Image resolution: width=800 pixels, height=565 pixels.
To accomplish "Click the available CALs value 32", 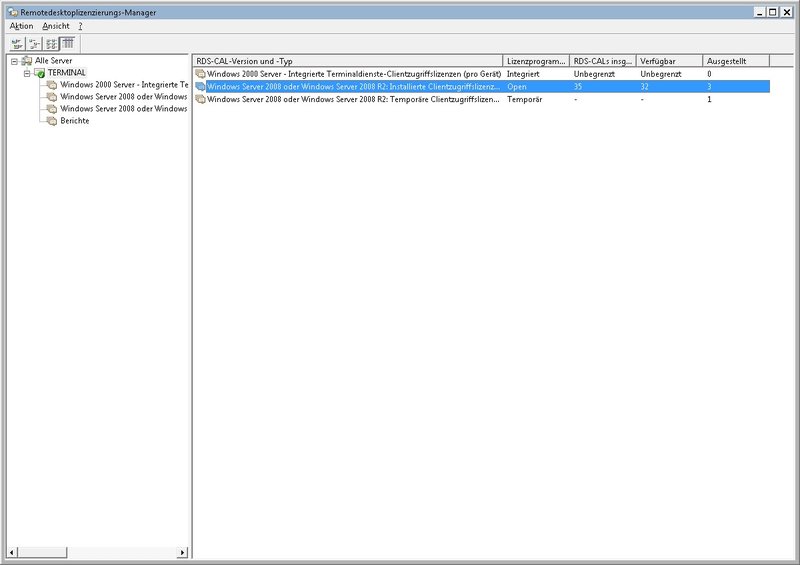I will pos(644,87).
